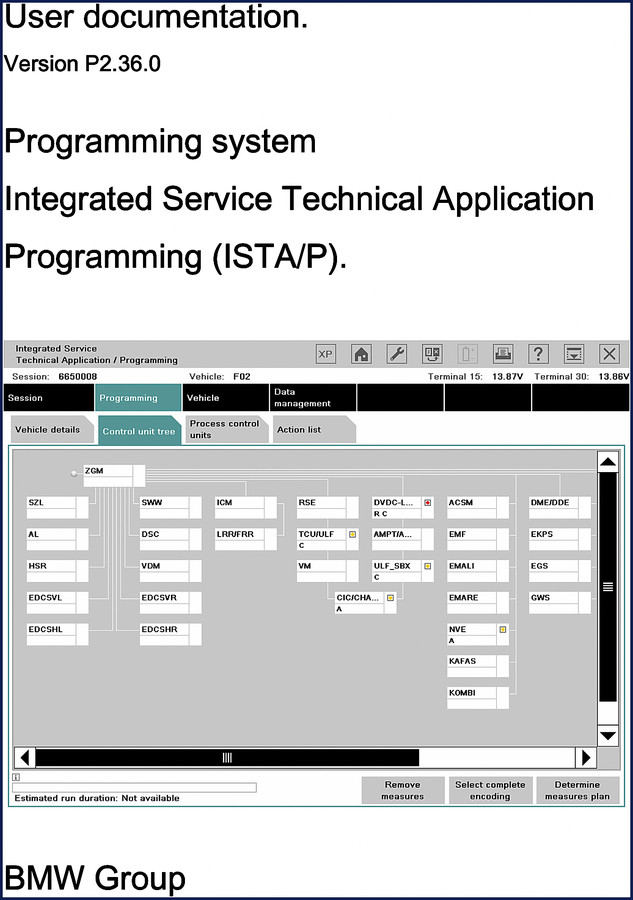
Task: Switch to Process control units tab
Action: 227,429
